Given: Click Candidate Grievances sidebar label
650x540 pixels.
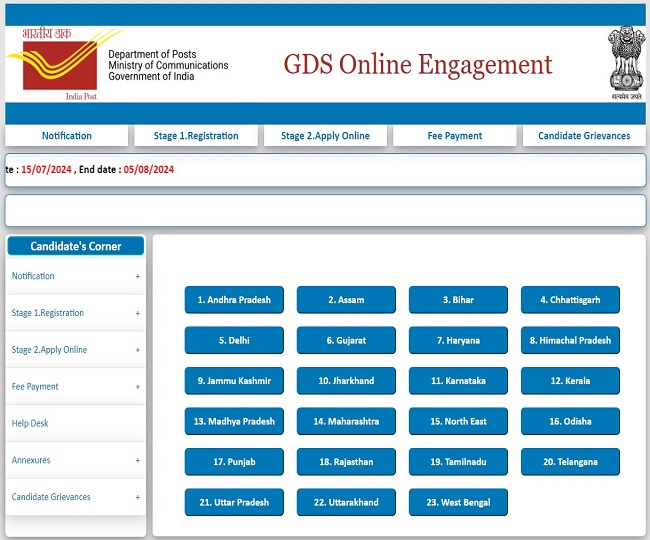Looking at the screenshot, I should point(51,497).
